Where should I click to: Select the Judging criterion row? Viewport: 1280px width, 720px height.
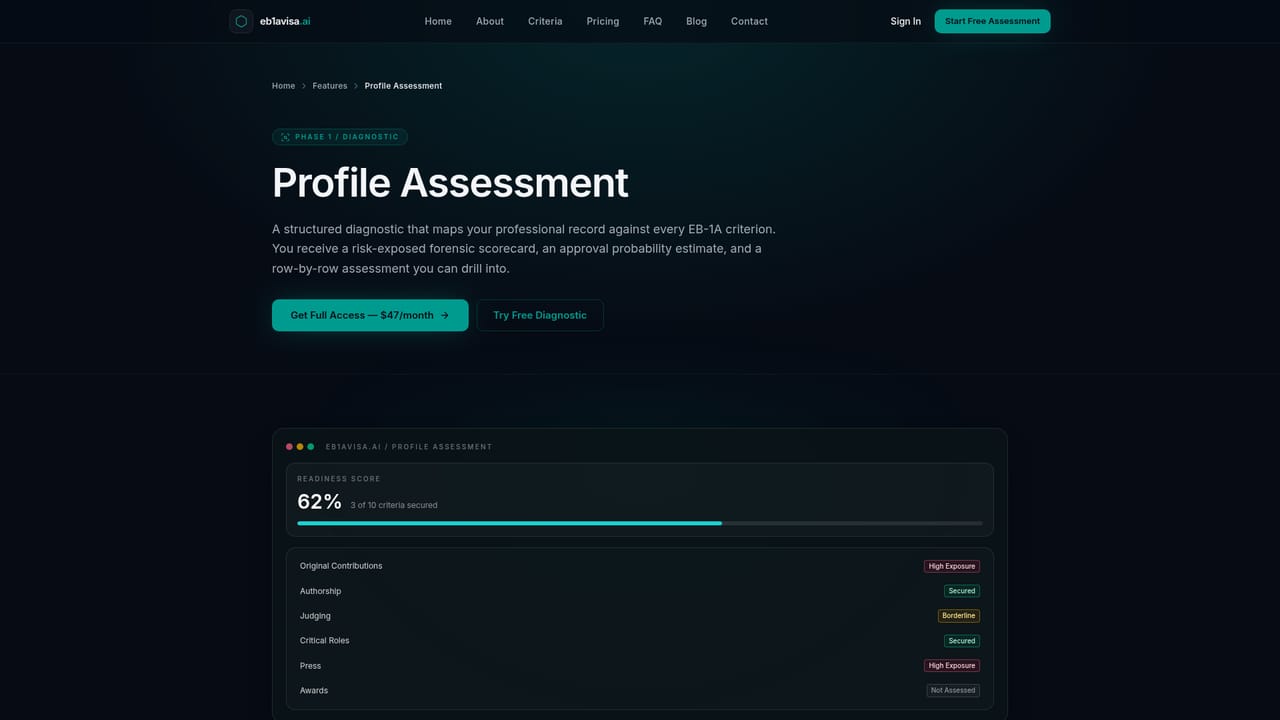point(640,616)
